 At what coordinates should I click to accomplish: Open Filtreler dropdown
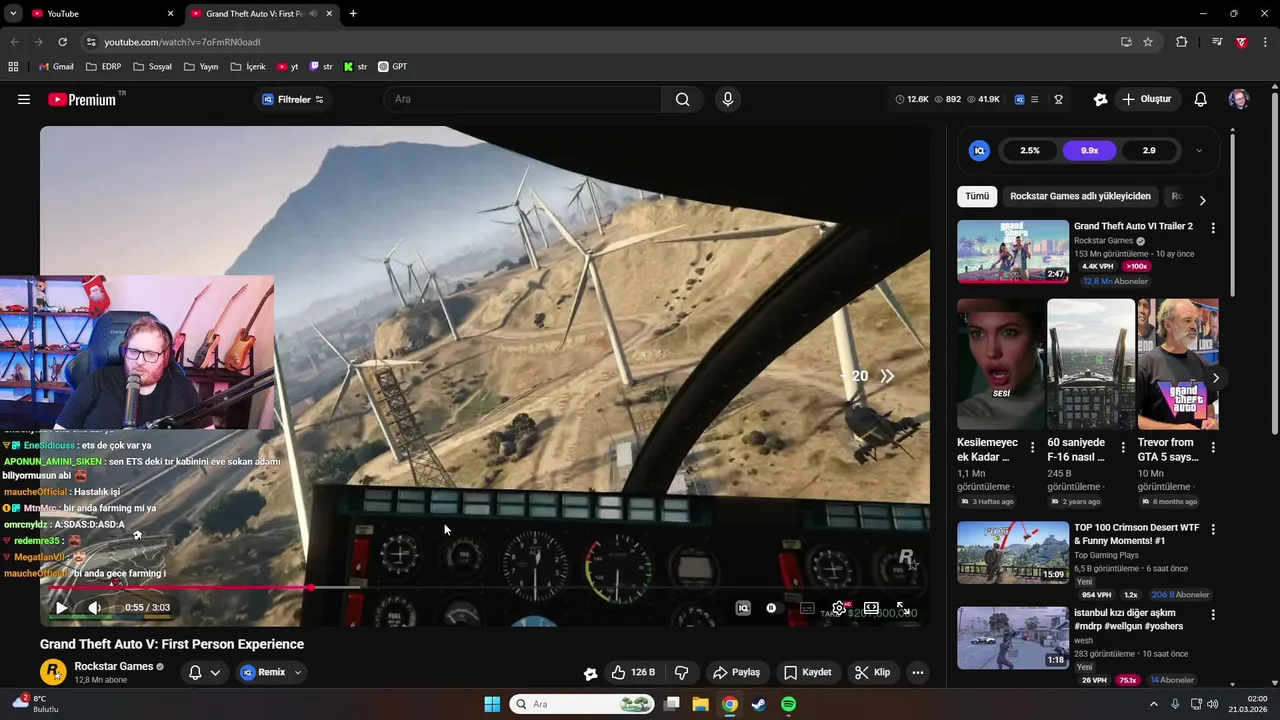293,99
